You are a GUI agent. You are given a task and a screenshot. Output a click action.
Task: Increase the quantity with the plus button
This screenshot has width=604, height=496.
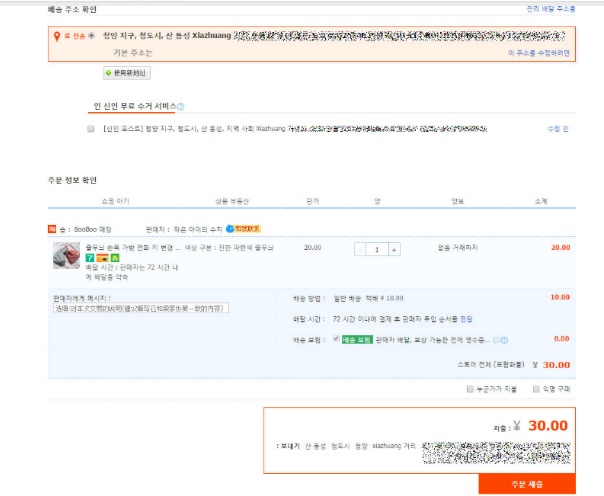pyautogui.click(x=394, y=250)
